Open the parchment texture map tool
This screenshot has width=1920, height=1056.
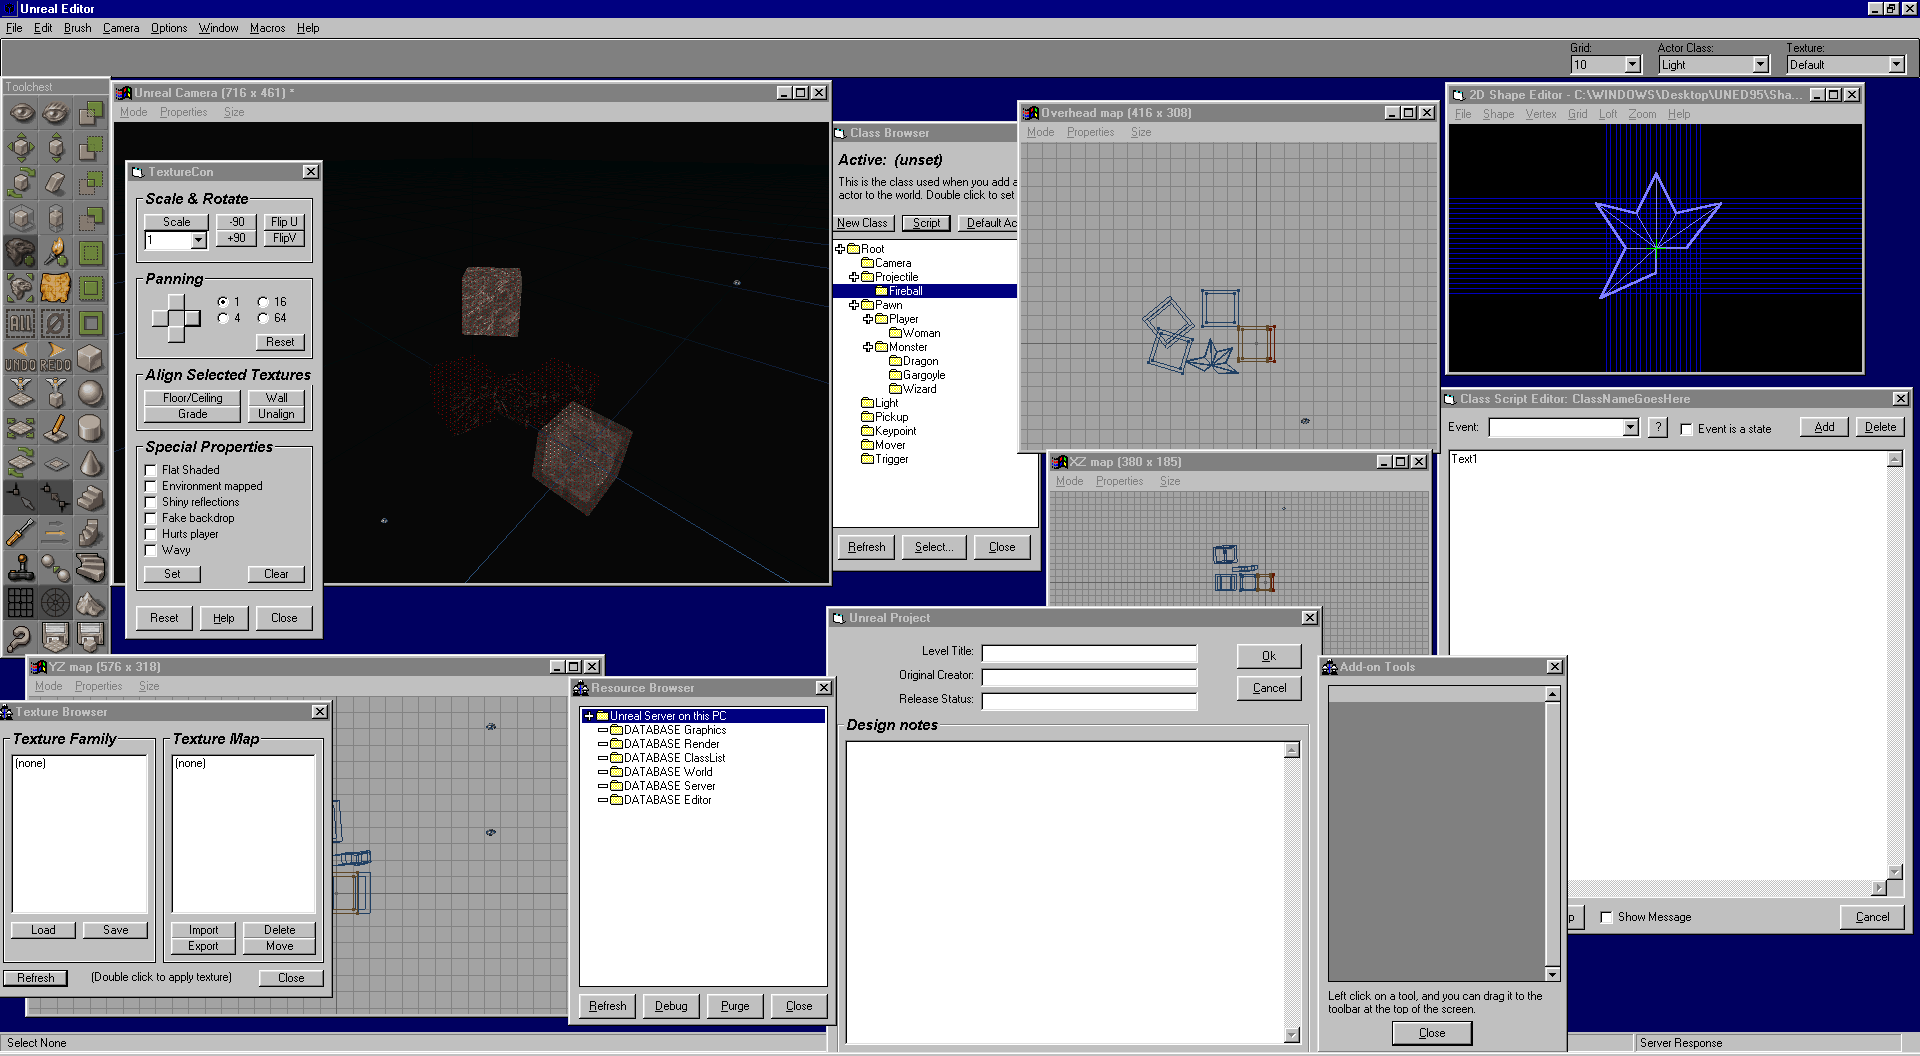pyautogui.click(x=56, y=288)
